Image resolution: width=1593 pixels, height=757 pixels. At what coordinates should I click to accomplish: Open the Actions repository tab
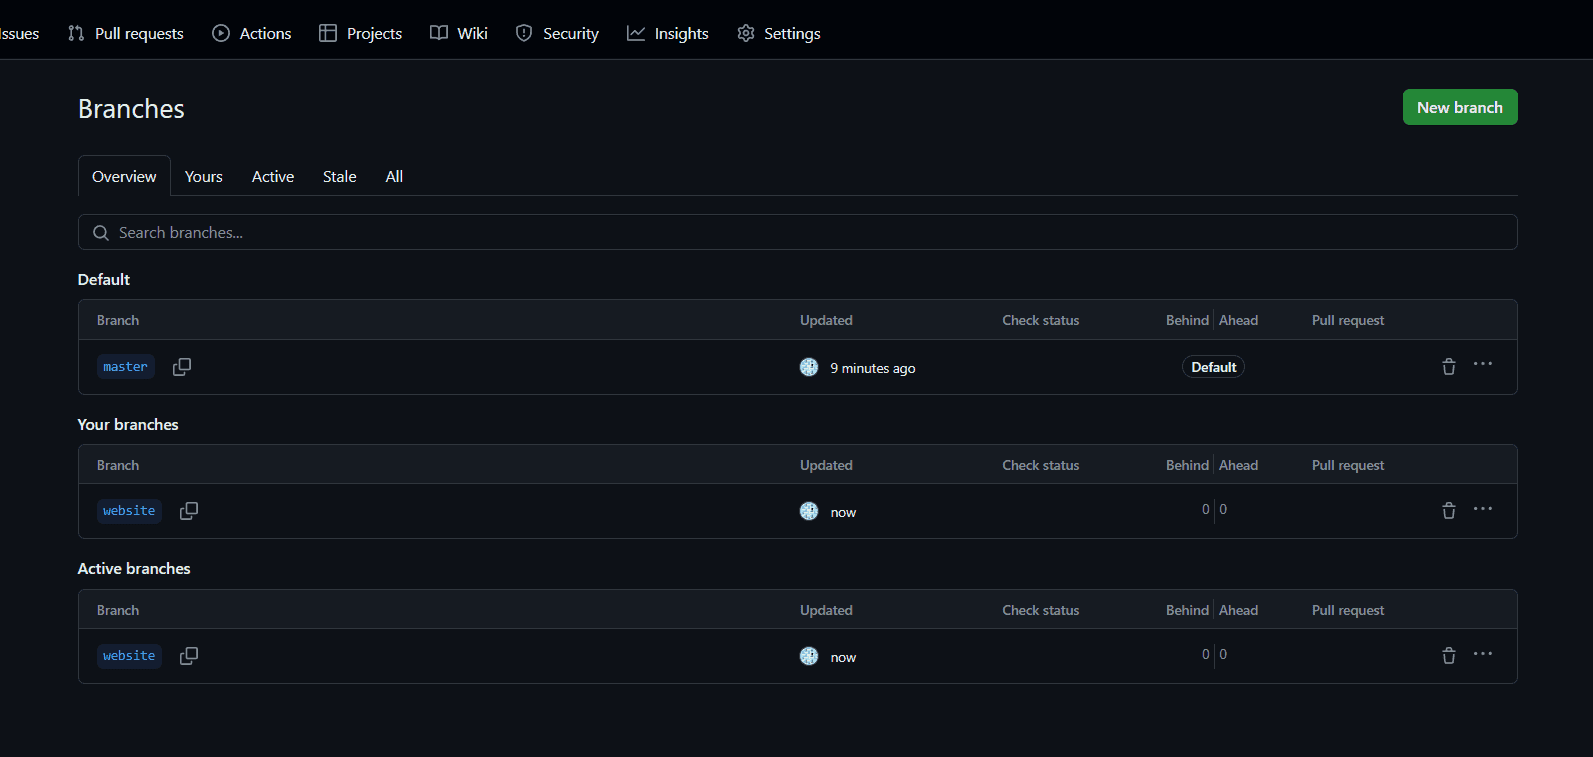[252, 33]
